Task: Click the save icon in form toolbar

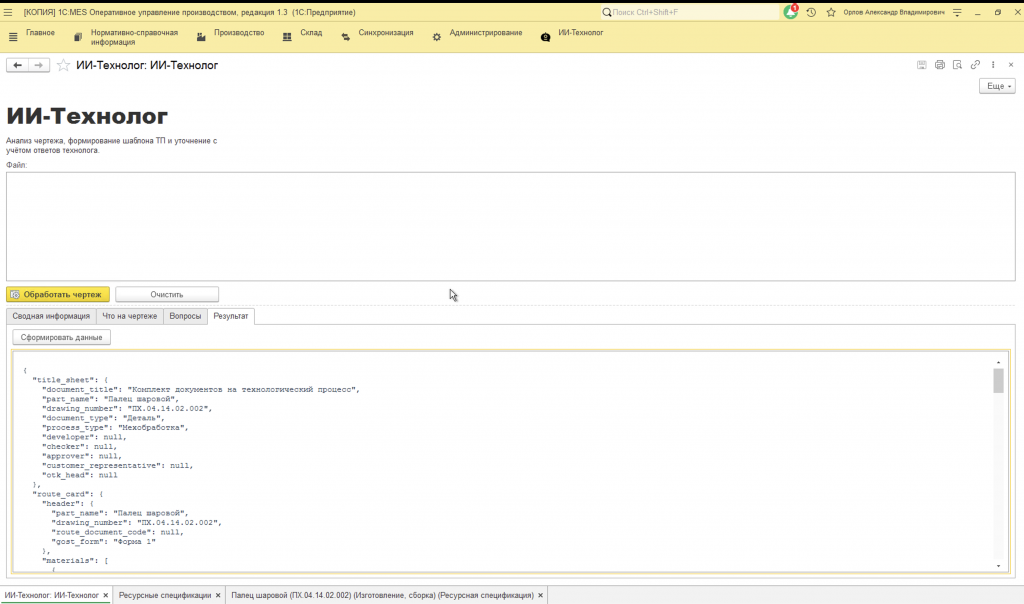Action: [921, 65]
